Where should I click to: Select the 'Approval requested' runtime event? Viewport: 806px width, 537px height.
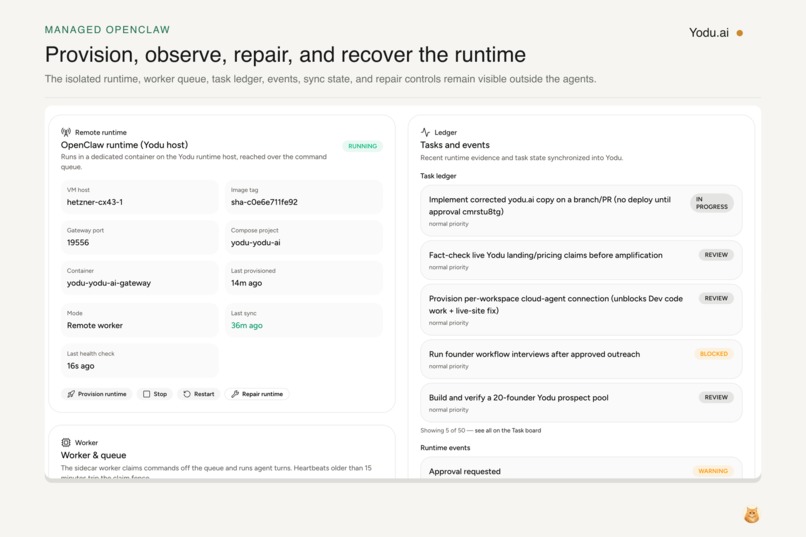[581, 468]
